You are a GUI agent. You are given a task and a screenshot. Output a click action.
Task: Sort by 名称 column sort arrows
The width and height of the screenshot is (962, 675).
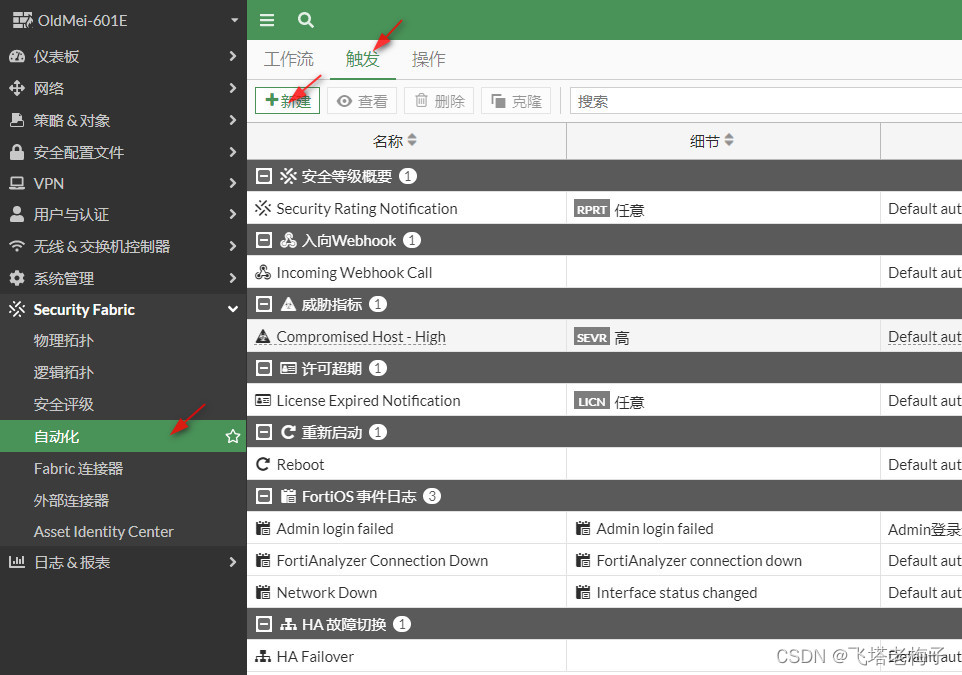[x=412, y=140]
